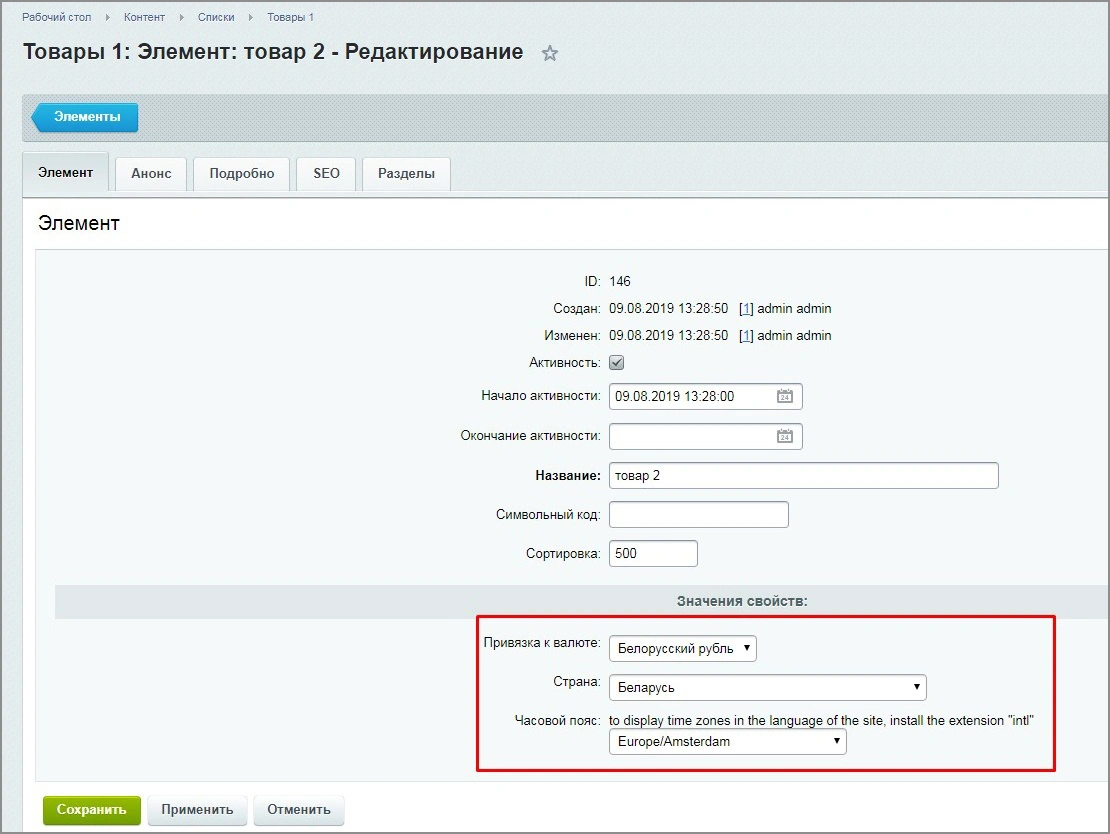1110x834 pixels.
Task: Click the Применить button
Action: pos(197,810)
